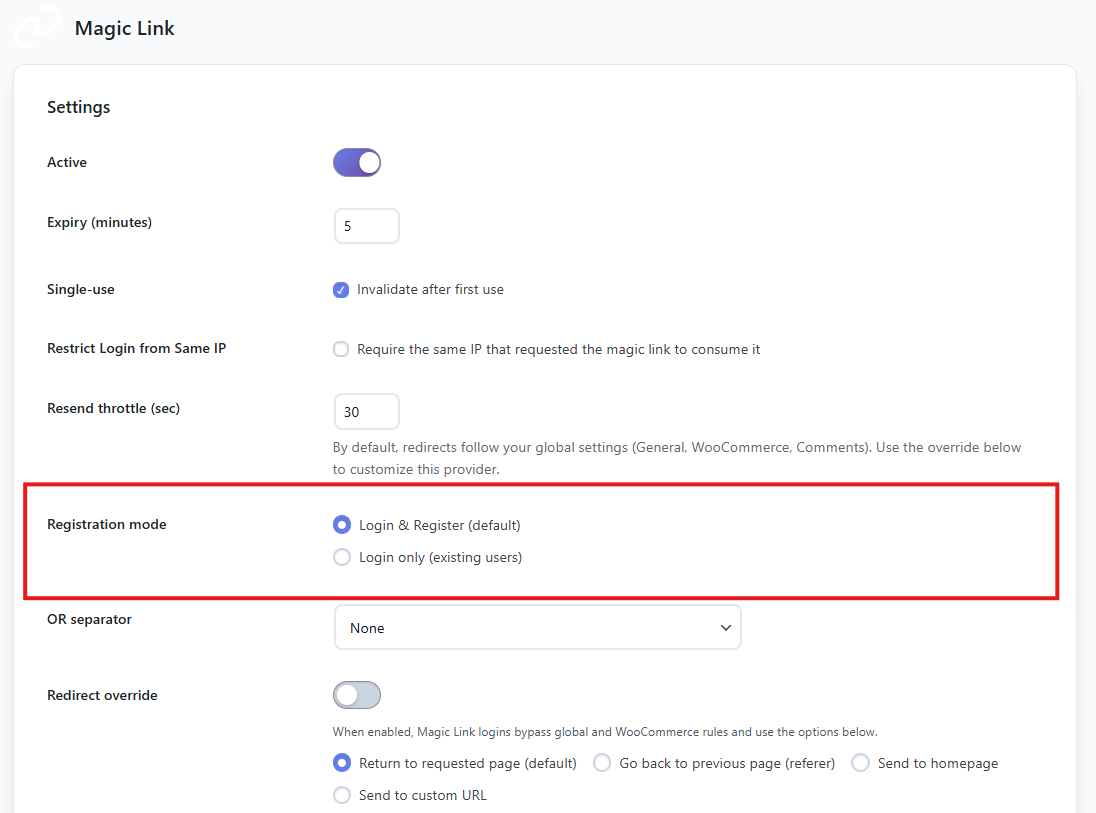Enable the Redirect override toggle
Image resolution: width=1096 pixels, height=813 pixels.
click(x=357, y=695)
